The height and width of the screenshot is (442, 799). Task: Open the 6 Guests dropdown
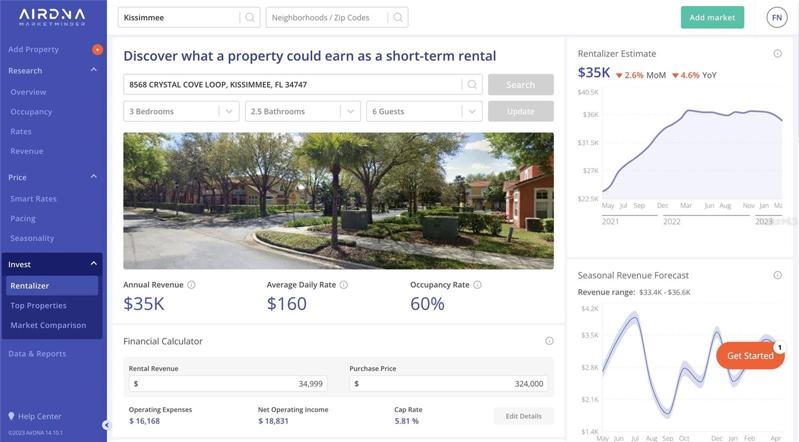tap(424, 111)
